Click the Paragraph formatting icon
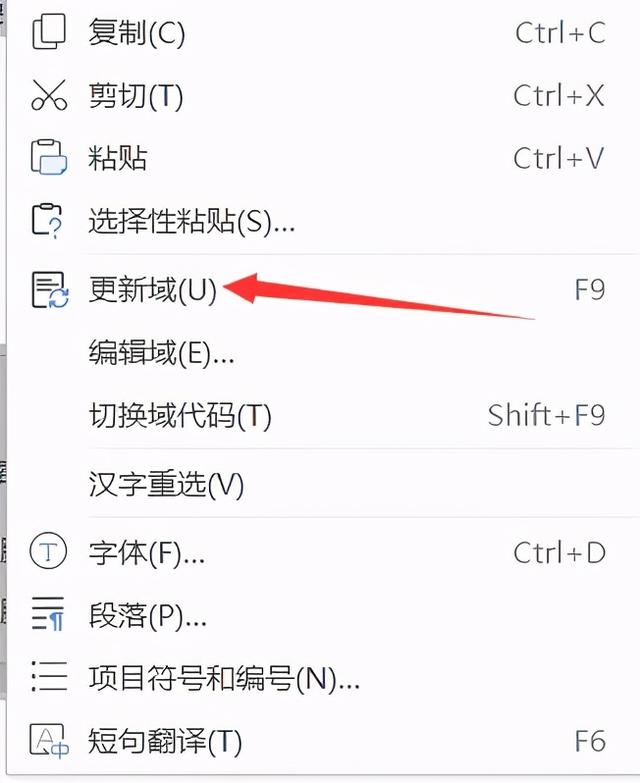The image size is (640, 783). tap(48, 615)
